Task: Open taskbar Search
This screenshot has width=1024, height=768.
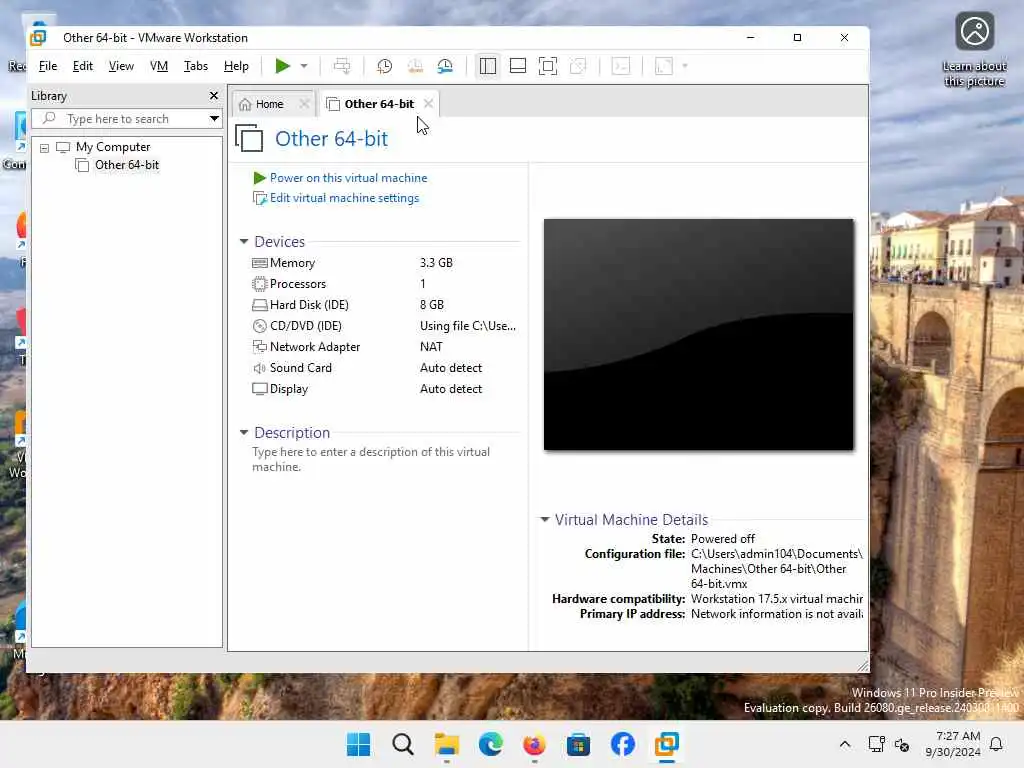Action: tap(402, 744)
